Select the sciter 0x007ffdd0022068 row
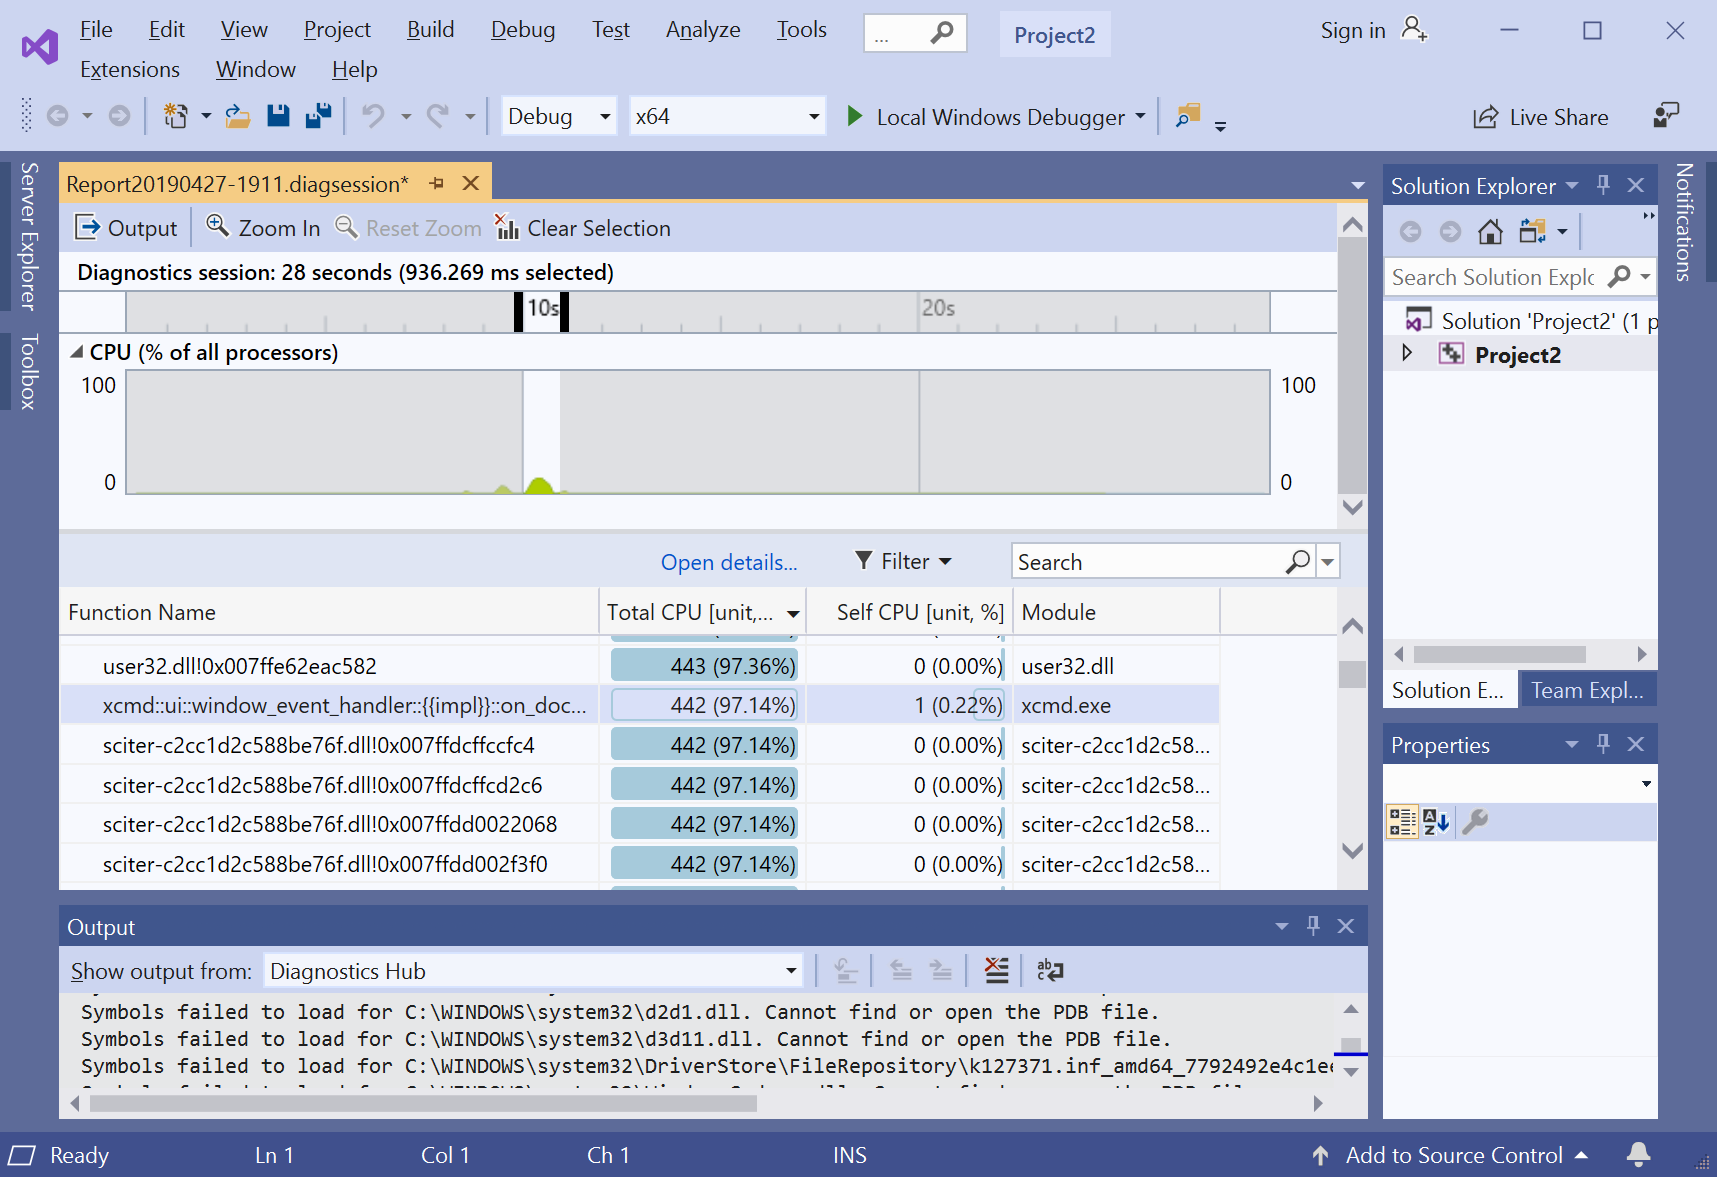 pos(639,824)
